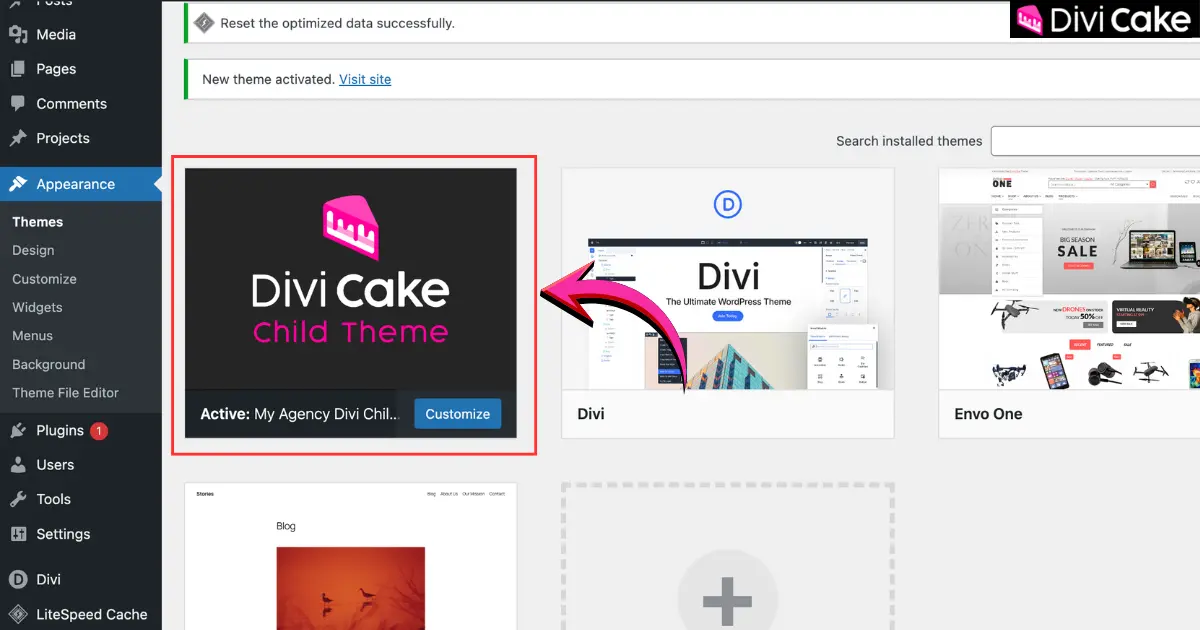Viewport: 1200px width, 630px height.
Task: Click the Pages icon in sidebar
Action: [x=18, y=69]
